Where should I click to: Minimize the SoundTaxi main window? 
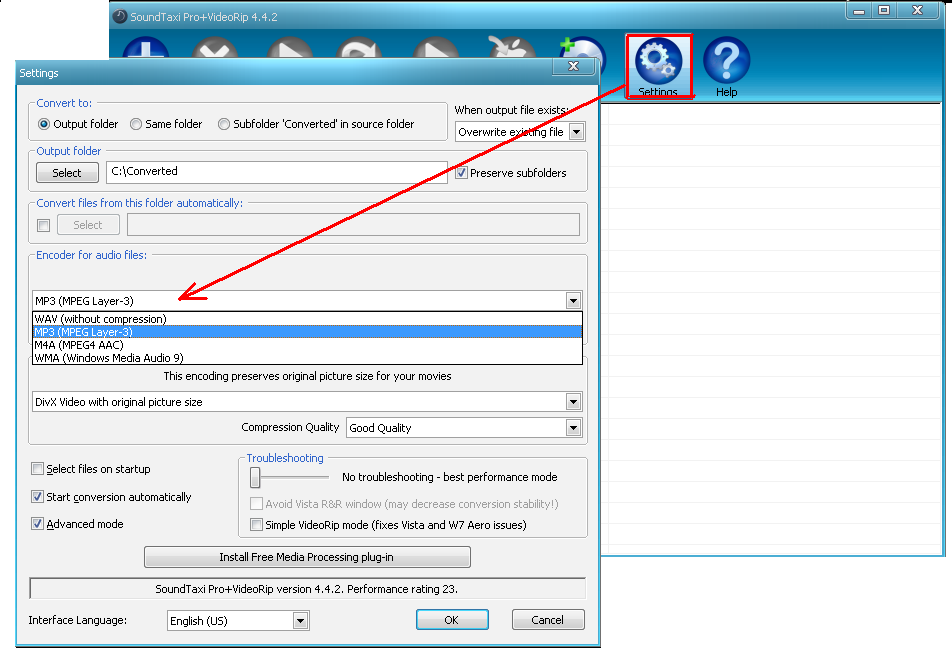[x=859, y=10]
